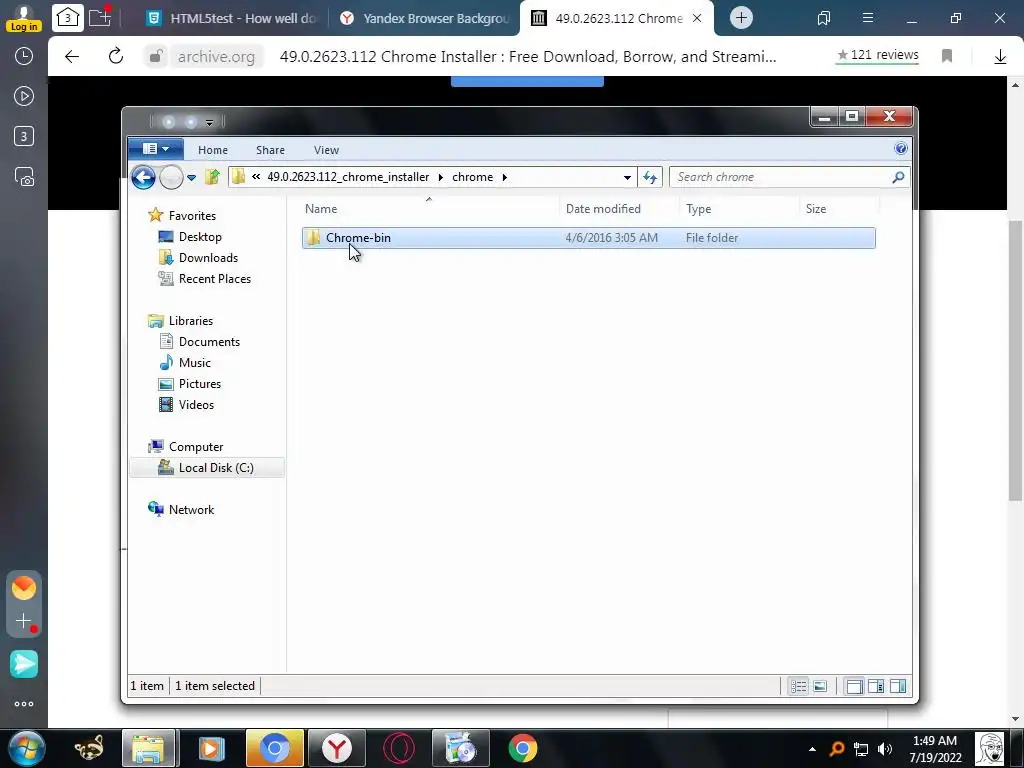Select Network in the navigation pane

191,509
